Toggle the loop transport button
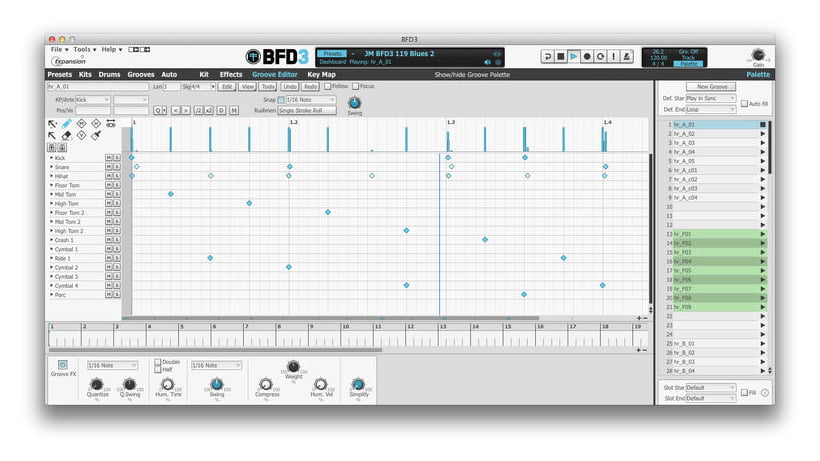Image resolution: width=820 pixels, height=461 pixels. [x=600, y=56]
